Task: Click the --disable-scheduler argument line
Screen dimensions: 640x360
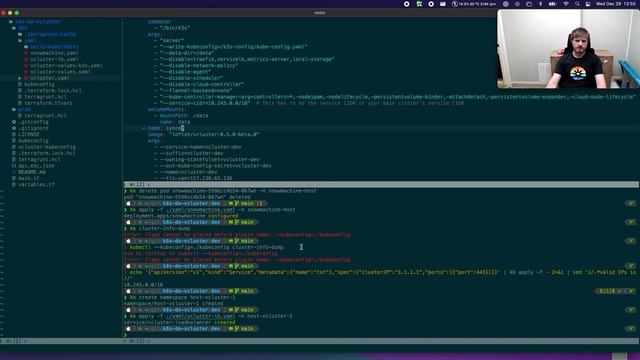Action: pyautogui.click(x=189, y=78)
